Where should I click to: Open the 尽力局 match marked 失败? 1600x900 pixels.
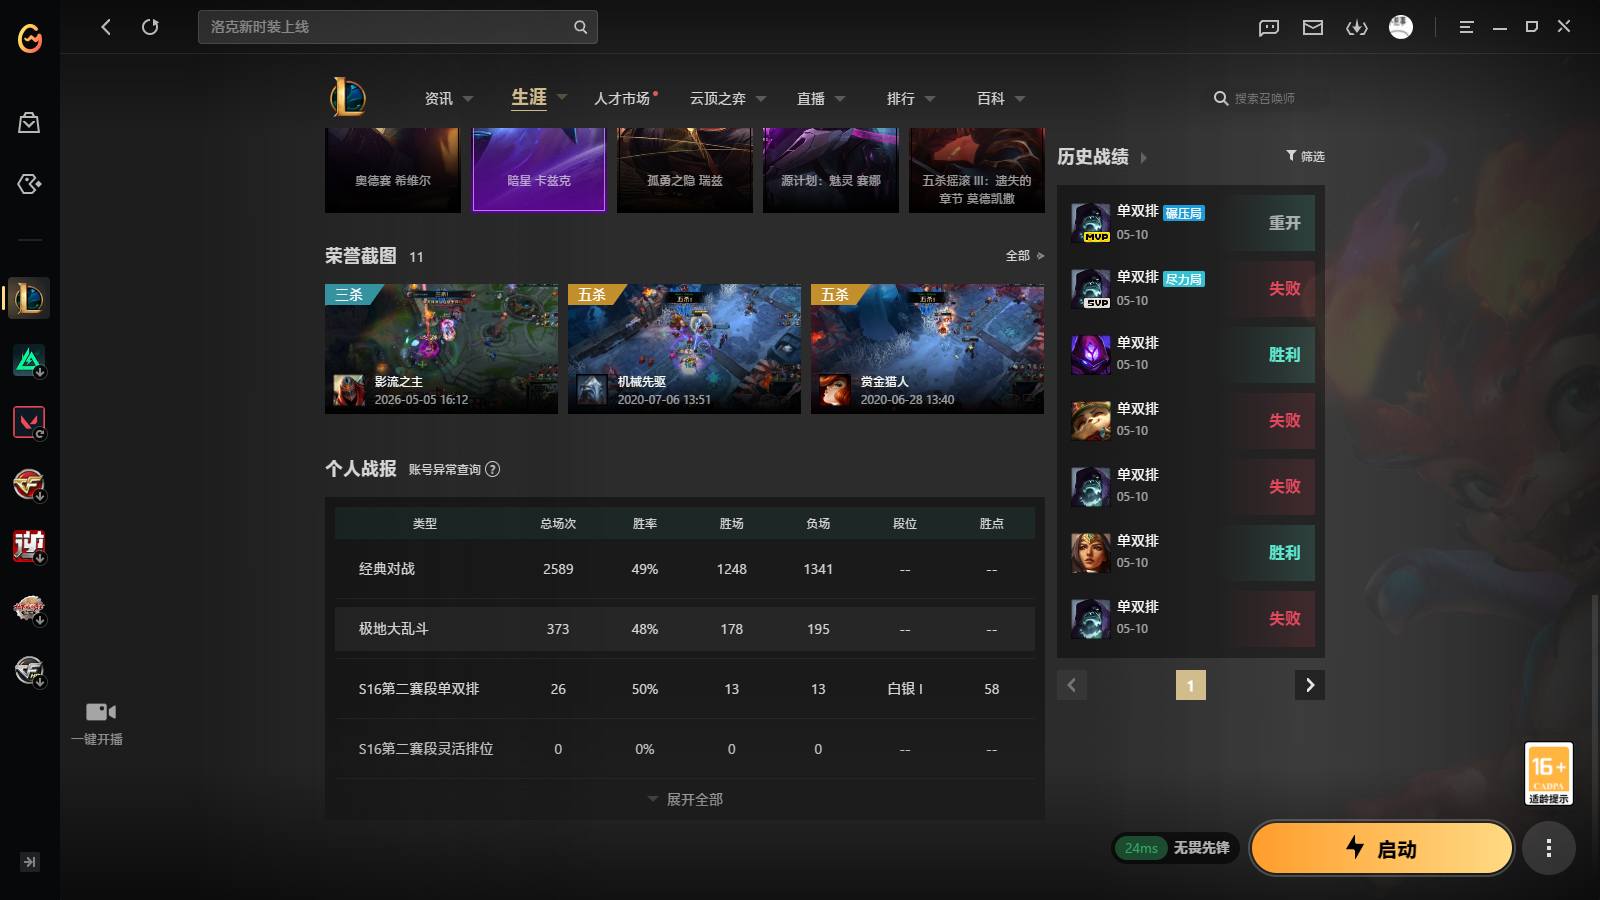tap(1191, 288)
